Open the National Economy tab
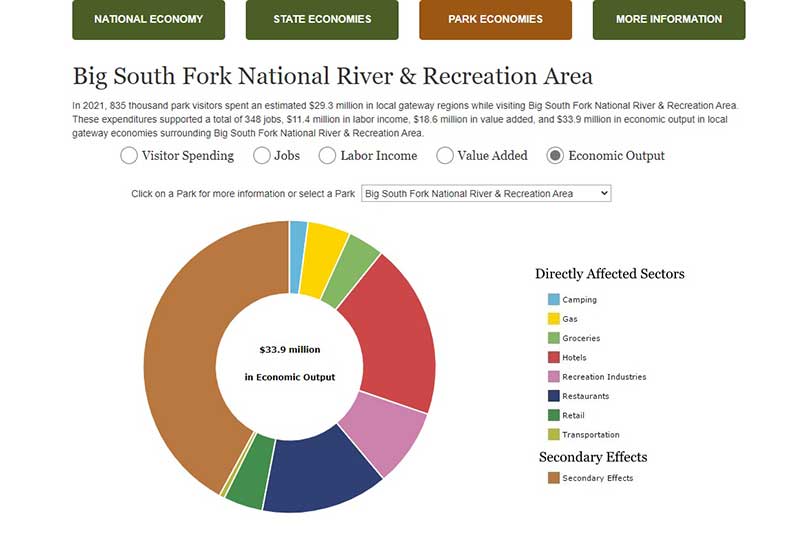Screen dimensions: 800x536 tap(148, 19)
